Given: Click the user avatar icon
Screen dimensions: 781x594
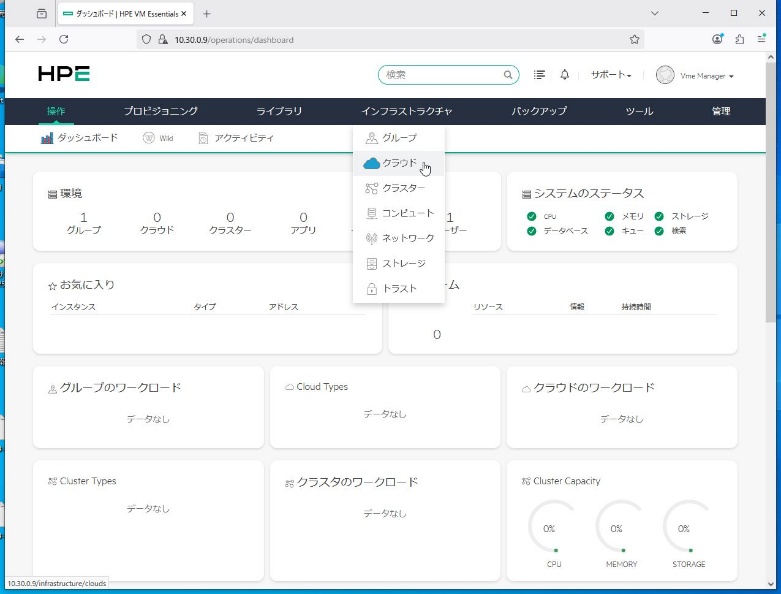Looking at the screenshot, I should click(x=665, y=75).
